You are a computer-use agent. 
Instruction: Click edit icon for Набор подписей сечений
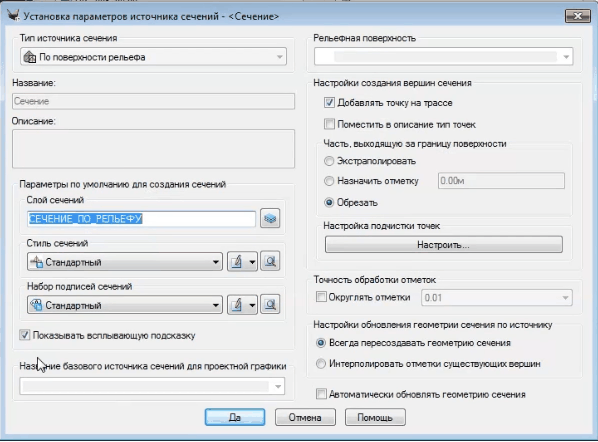coord(237,305)
